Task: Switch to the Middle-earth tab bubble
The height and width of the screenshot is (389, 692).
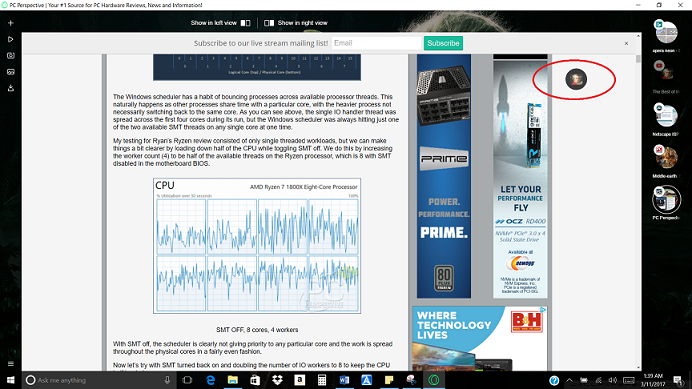Action: pos(666,158)
